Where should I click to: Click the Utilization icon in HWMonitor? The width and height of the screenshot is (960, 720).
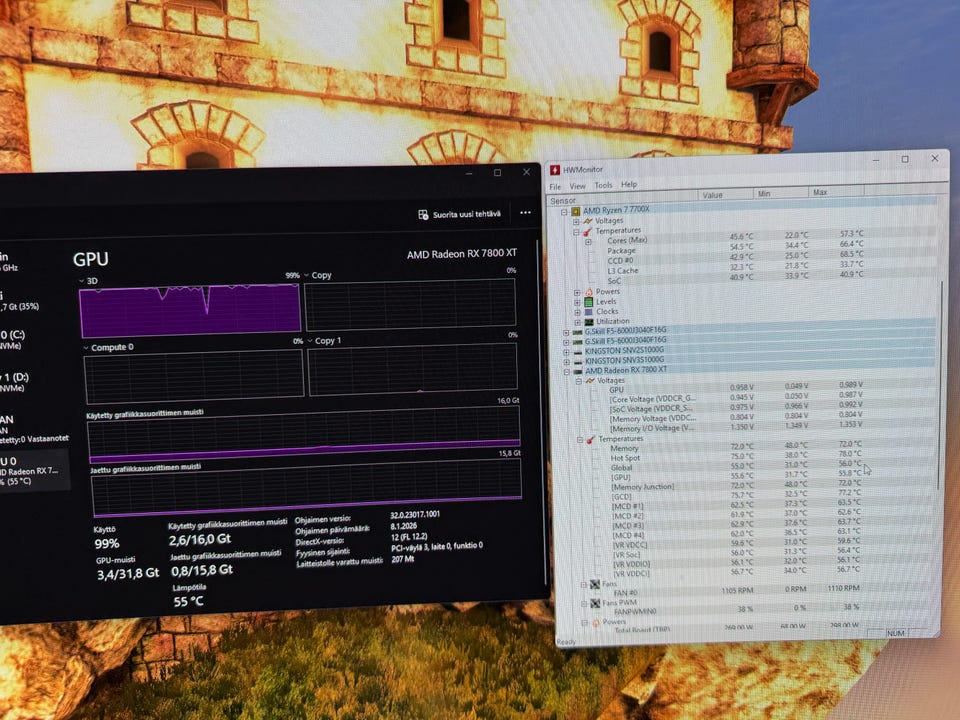[589, 321]
